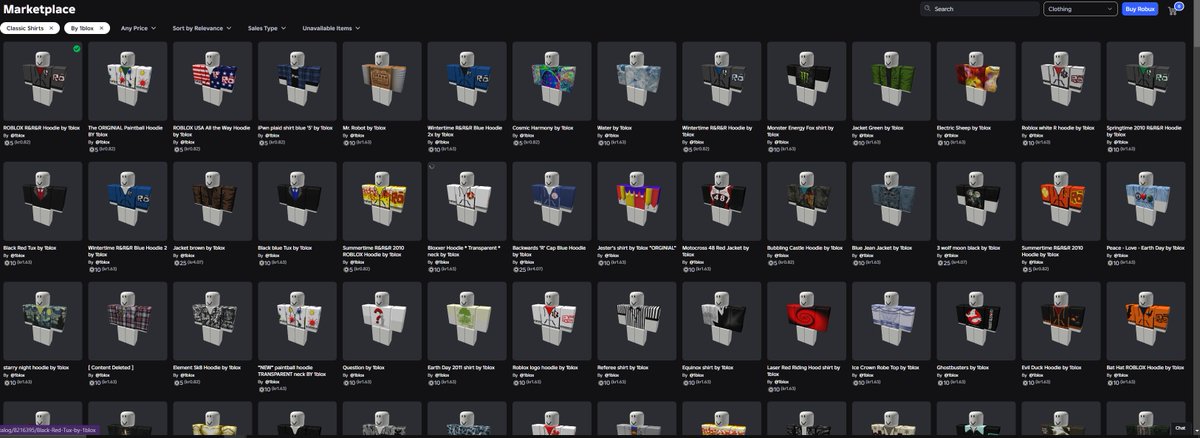Expand the Sales Type dropdown

(266, 28)
